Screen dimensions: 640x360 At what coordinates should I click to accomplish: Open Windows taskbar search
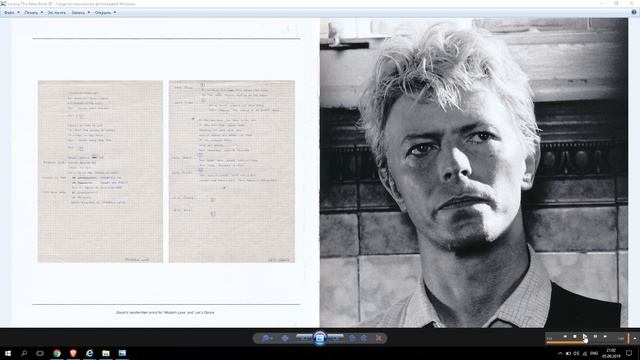[x=24, y=353]
